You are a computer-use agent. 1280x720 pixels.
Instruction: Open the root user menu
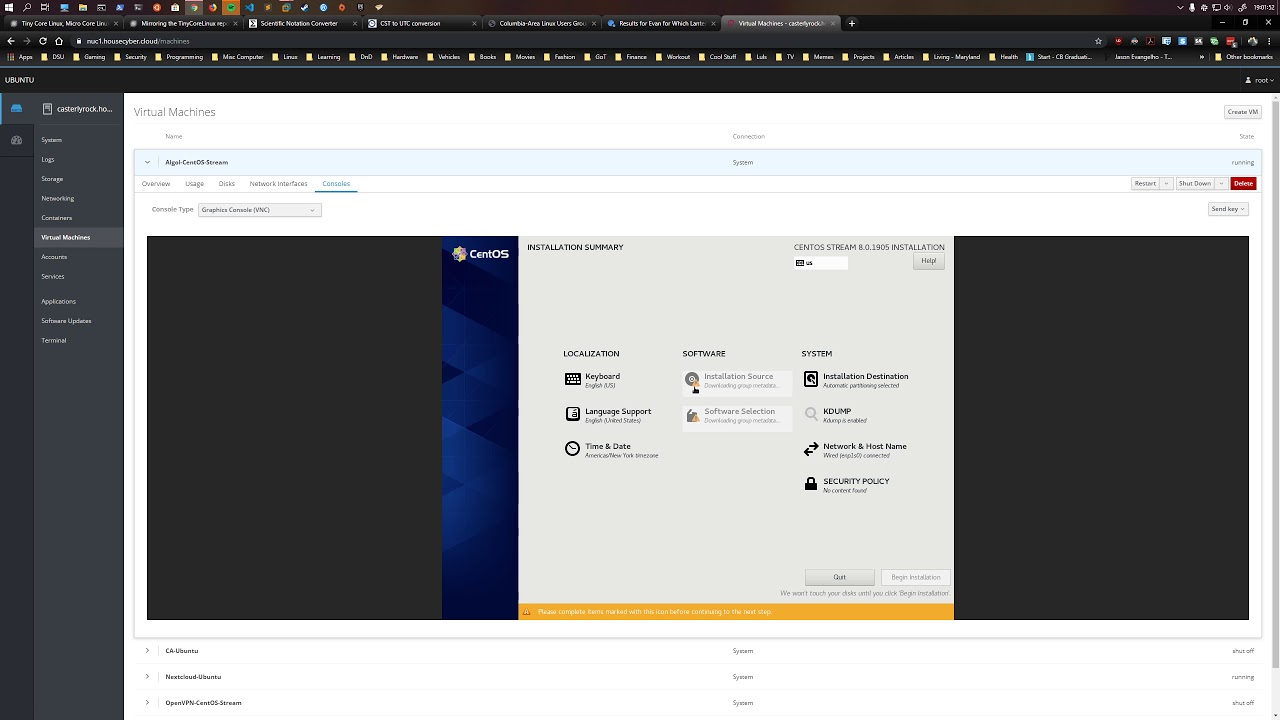coord(1262,80)
